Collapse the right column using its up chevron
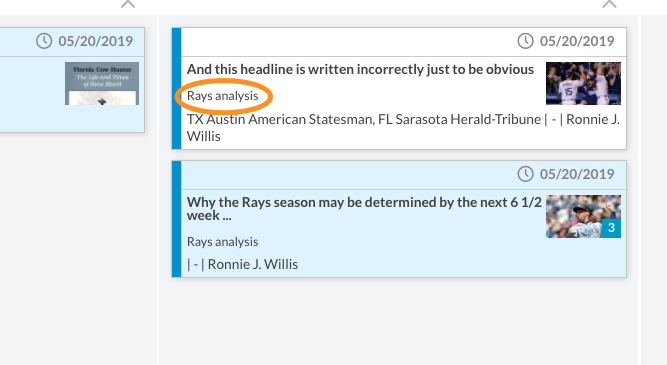Viewport: 667px width, 365px height. coord(609,4)
